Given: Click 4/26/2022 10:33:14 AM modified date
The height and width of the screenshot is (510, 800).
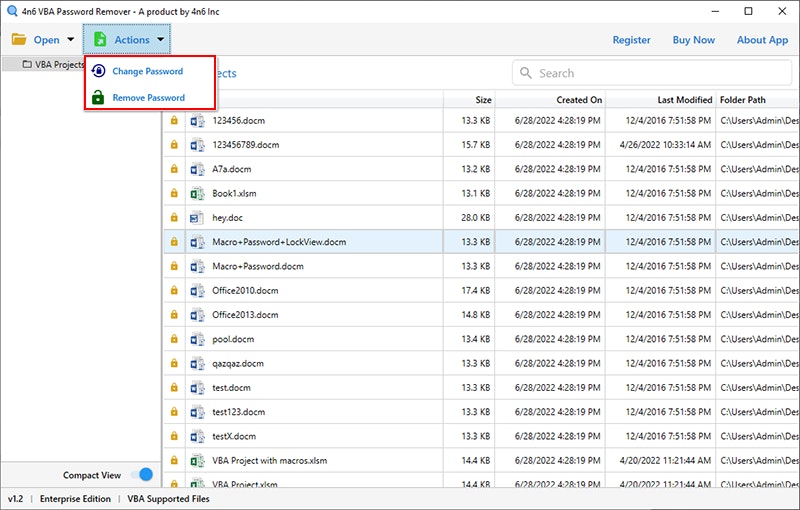Looking at the screenshot, I should 665,145.
